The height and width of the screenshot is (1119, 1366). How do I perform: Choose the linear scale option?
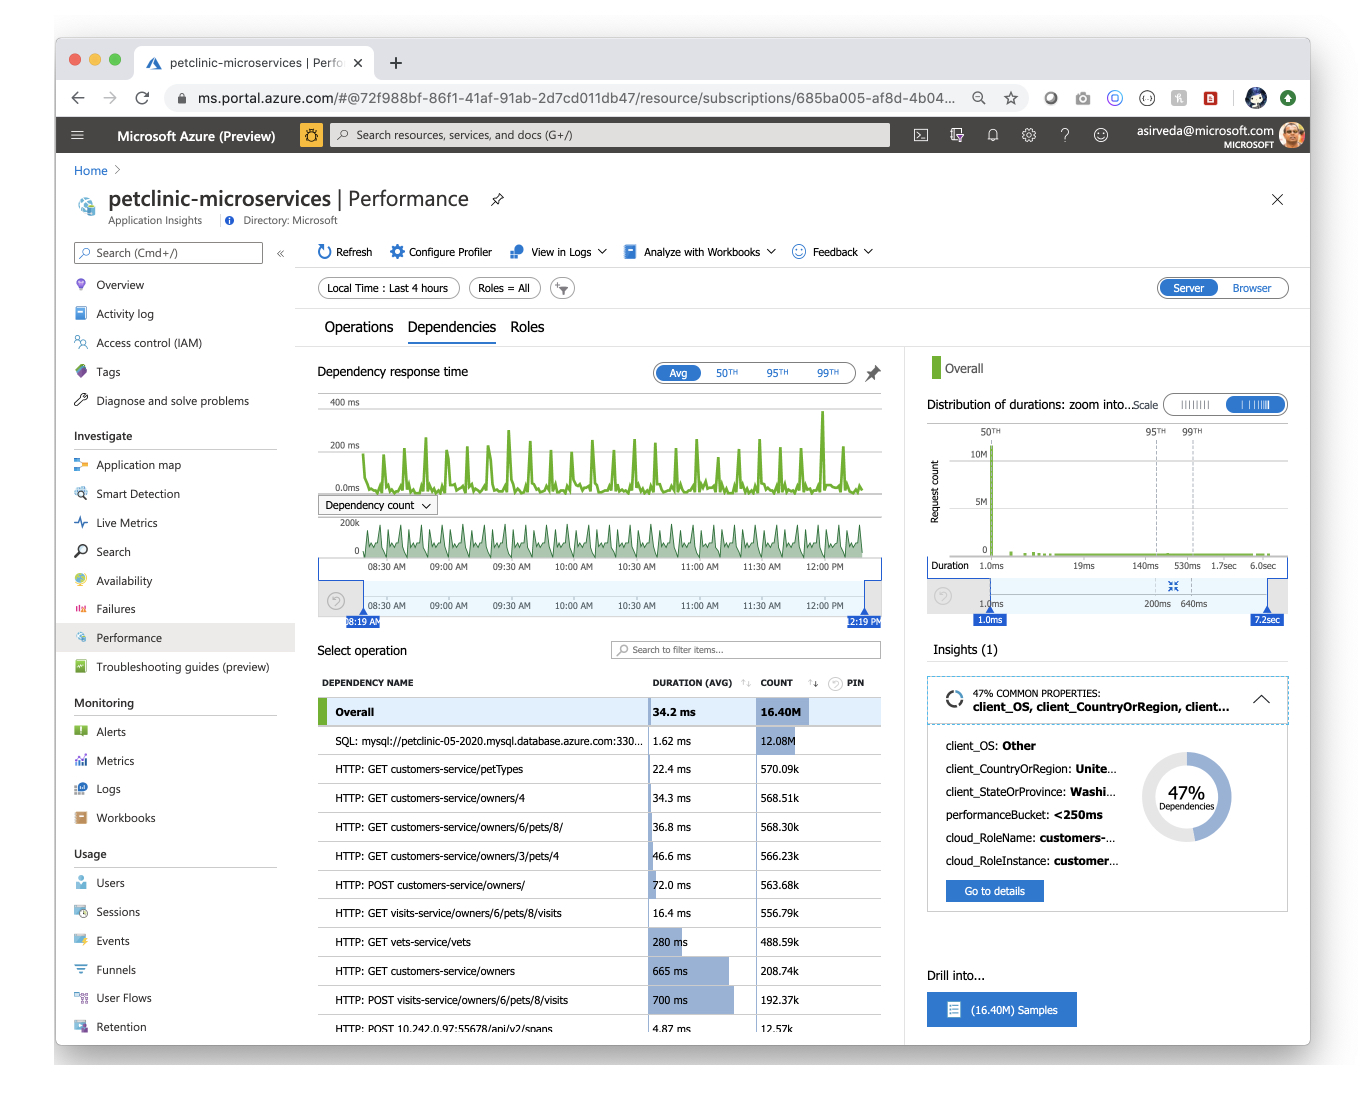point(1195,405)
